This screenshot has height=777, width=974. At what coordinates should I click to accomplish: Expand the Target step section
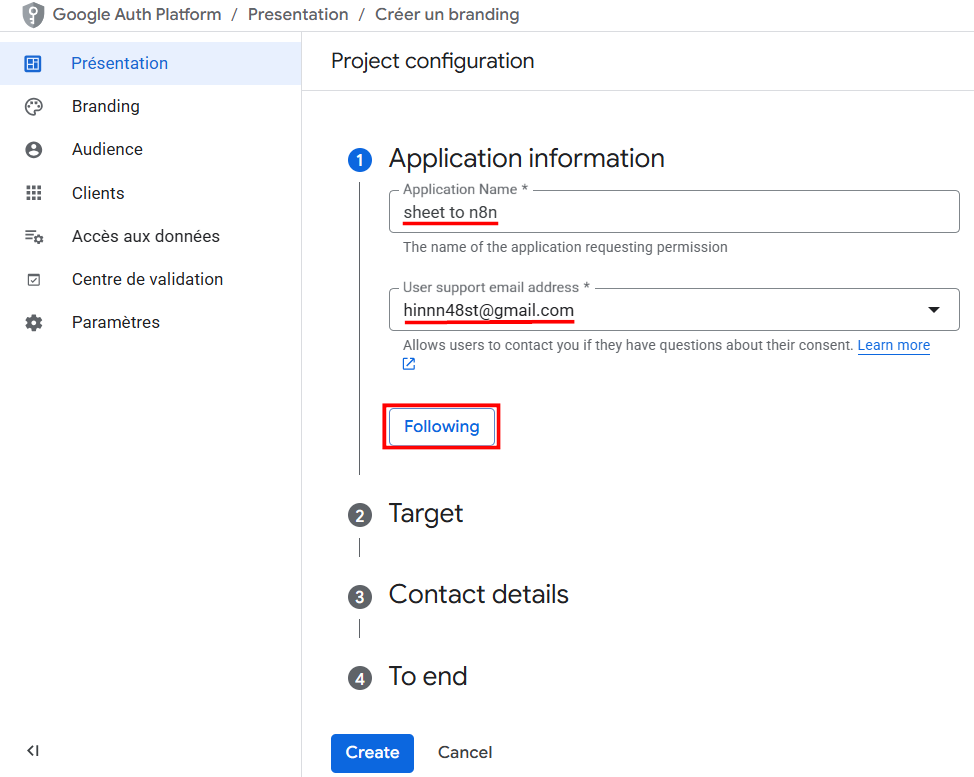pyautogui.click(x=425, y=513)
